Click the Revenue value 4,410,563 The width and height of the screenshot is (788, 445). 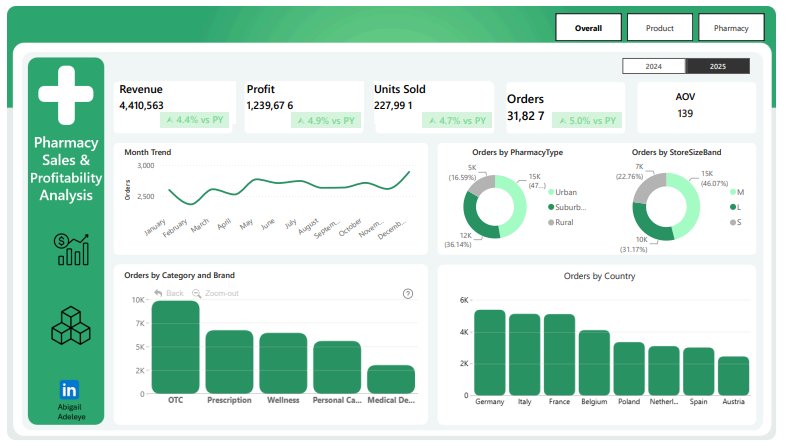click(141, 106)
